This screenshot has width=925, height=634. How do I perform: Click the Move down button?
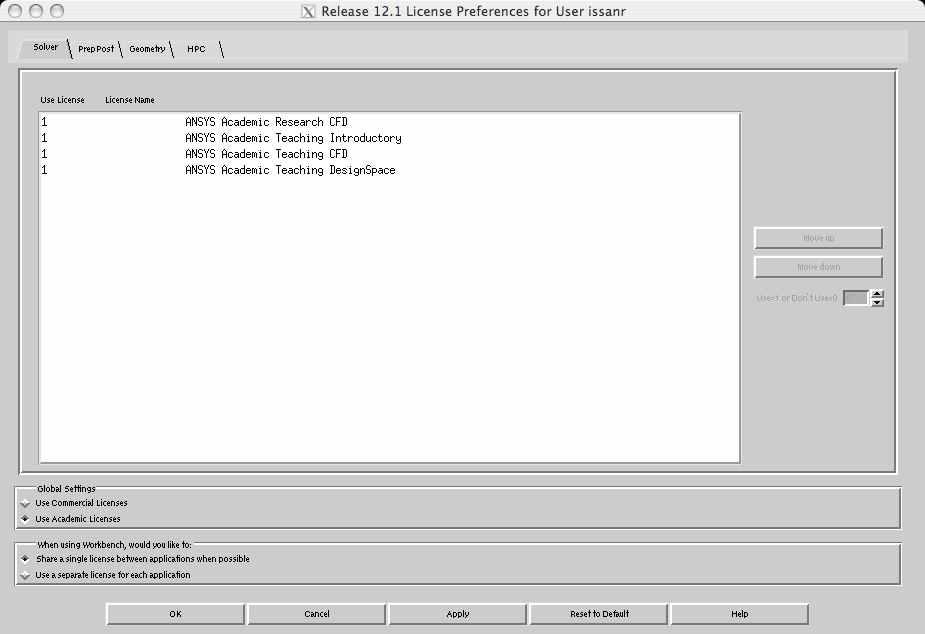[x=818, y=267]
